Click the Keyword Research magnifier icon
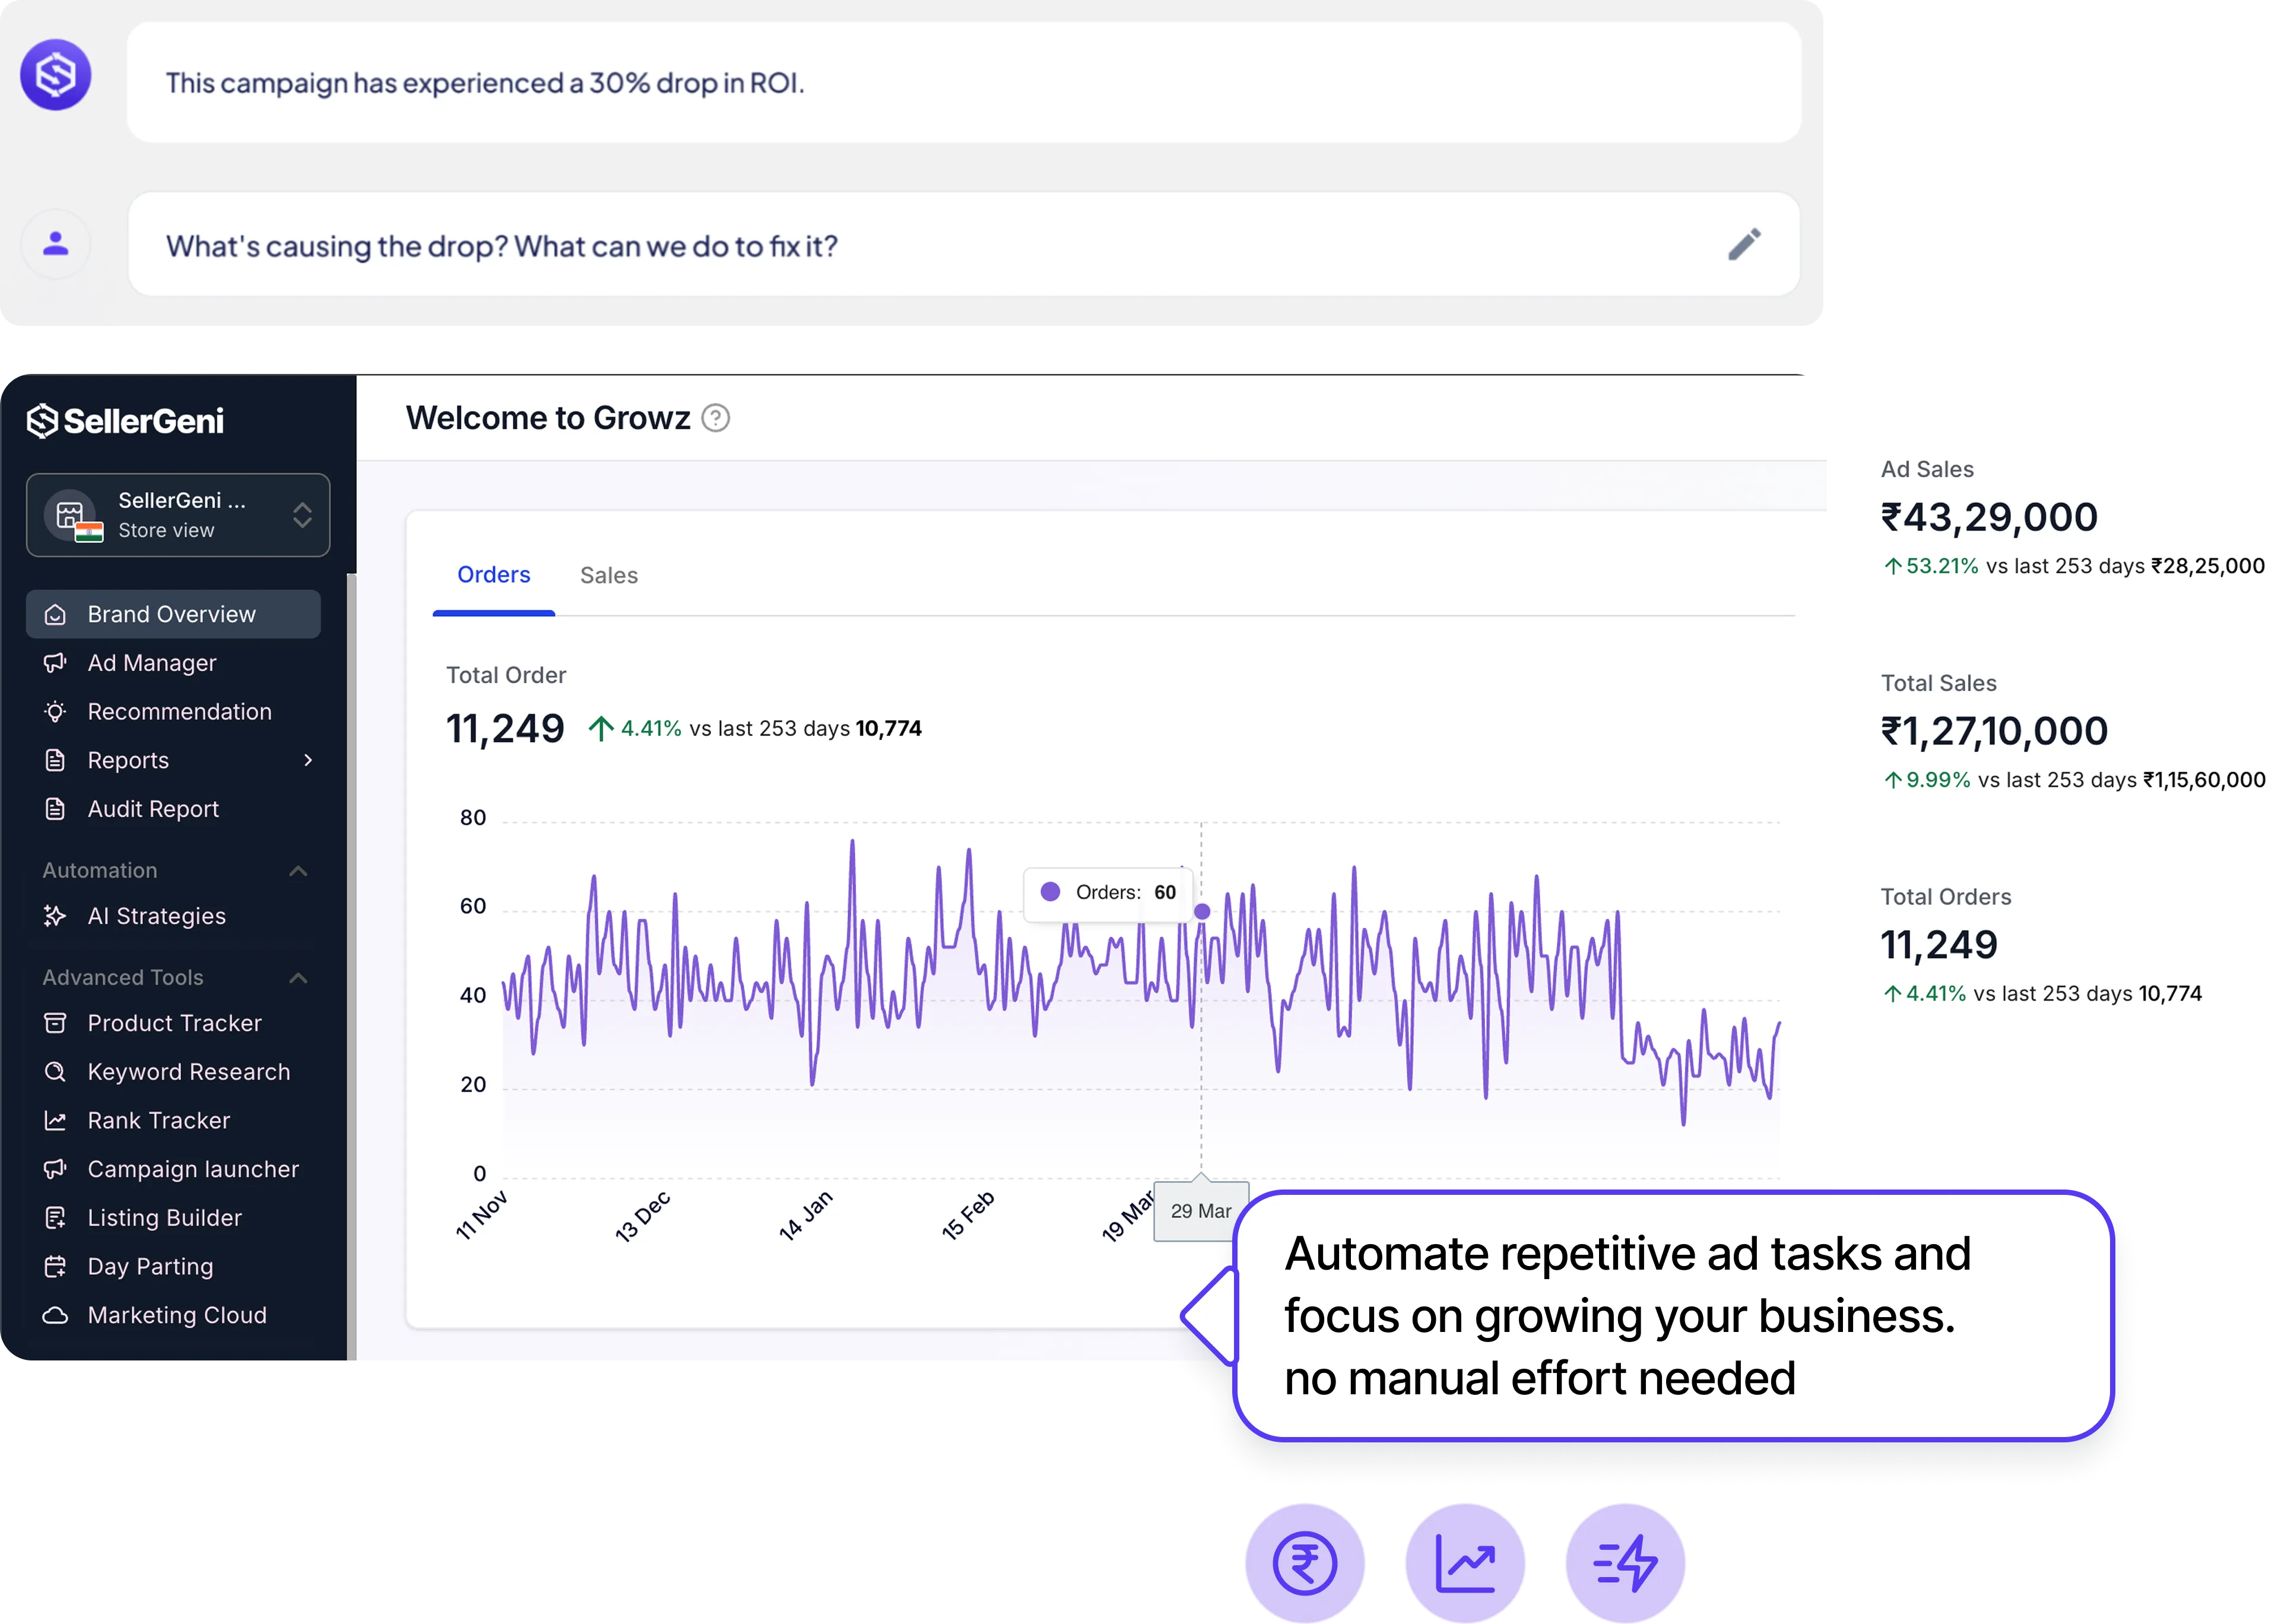The width and height of the screenshot is (2281, 1624). pos(56,1072)
